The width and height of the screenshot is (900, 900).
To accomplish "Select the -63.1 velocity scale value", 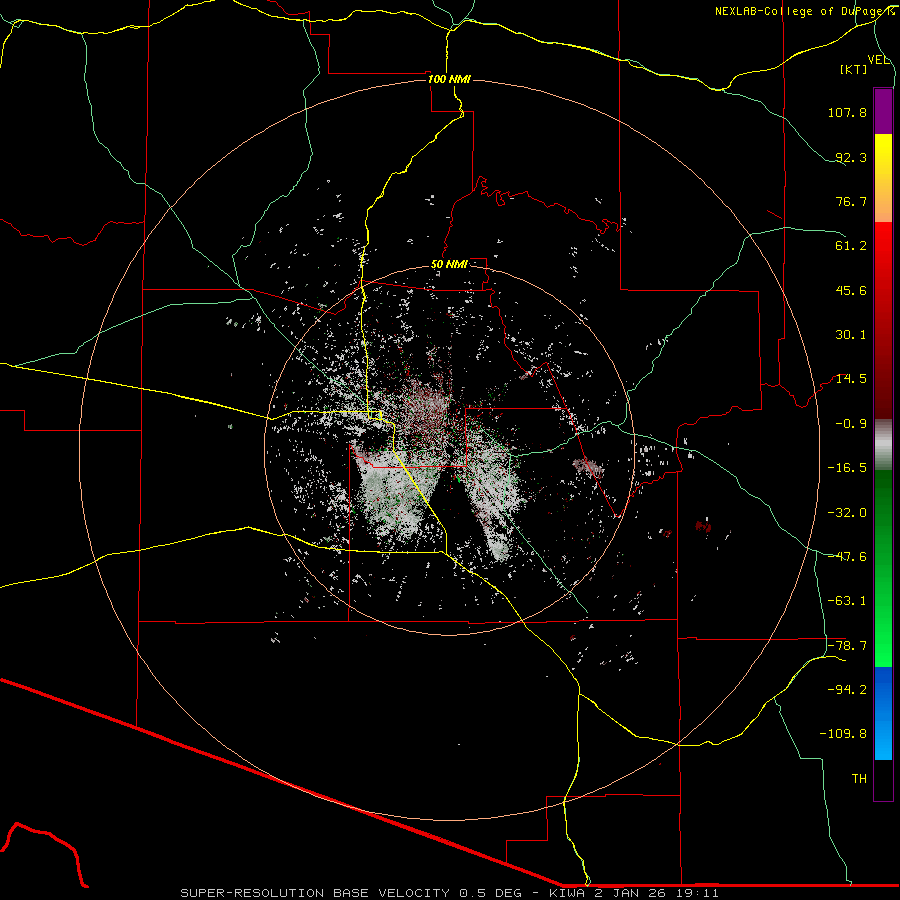I will pos(847,601).
